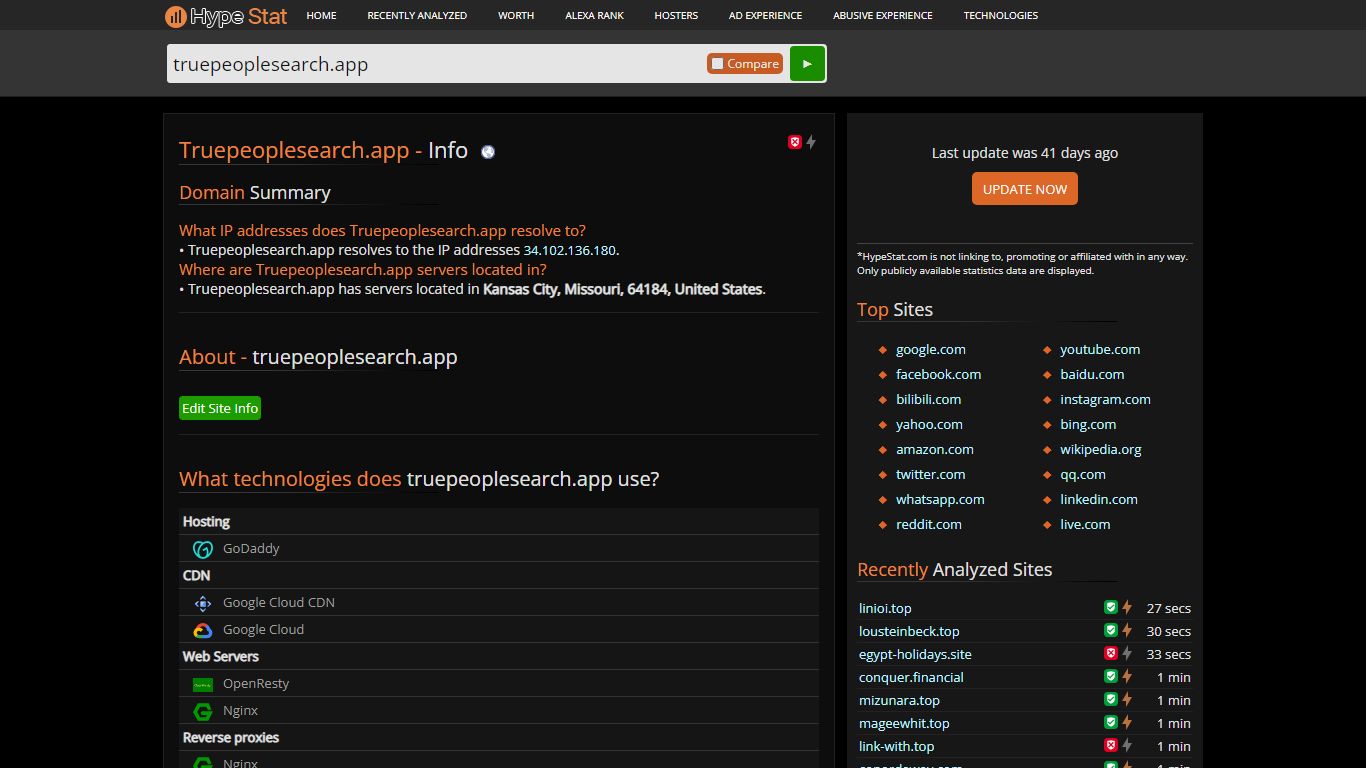1366x768 pixels.
Task: Open the GoDaddy technology entry
Action: pos(251,549)
